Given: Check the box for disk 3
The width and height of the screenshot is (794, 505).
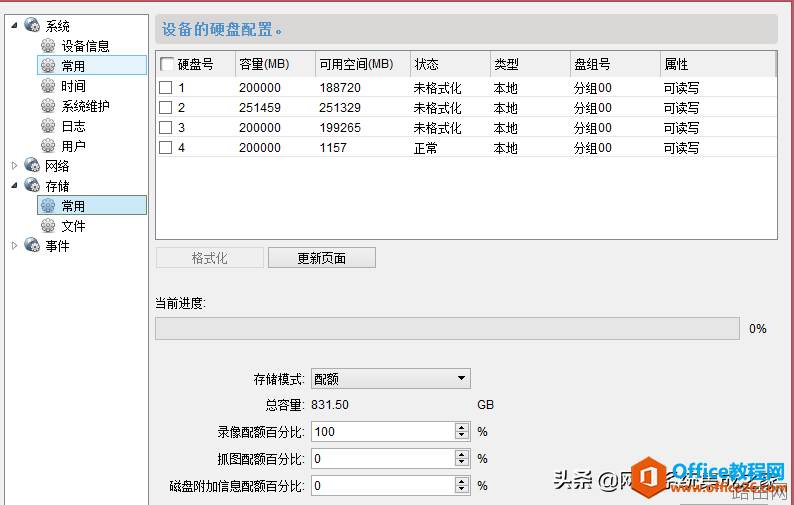Looking at the screenshot, I should (166, 128).
